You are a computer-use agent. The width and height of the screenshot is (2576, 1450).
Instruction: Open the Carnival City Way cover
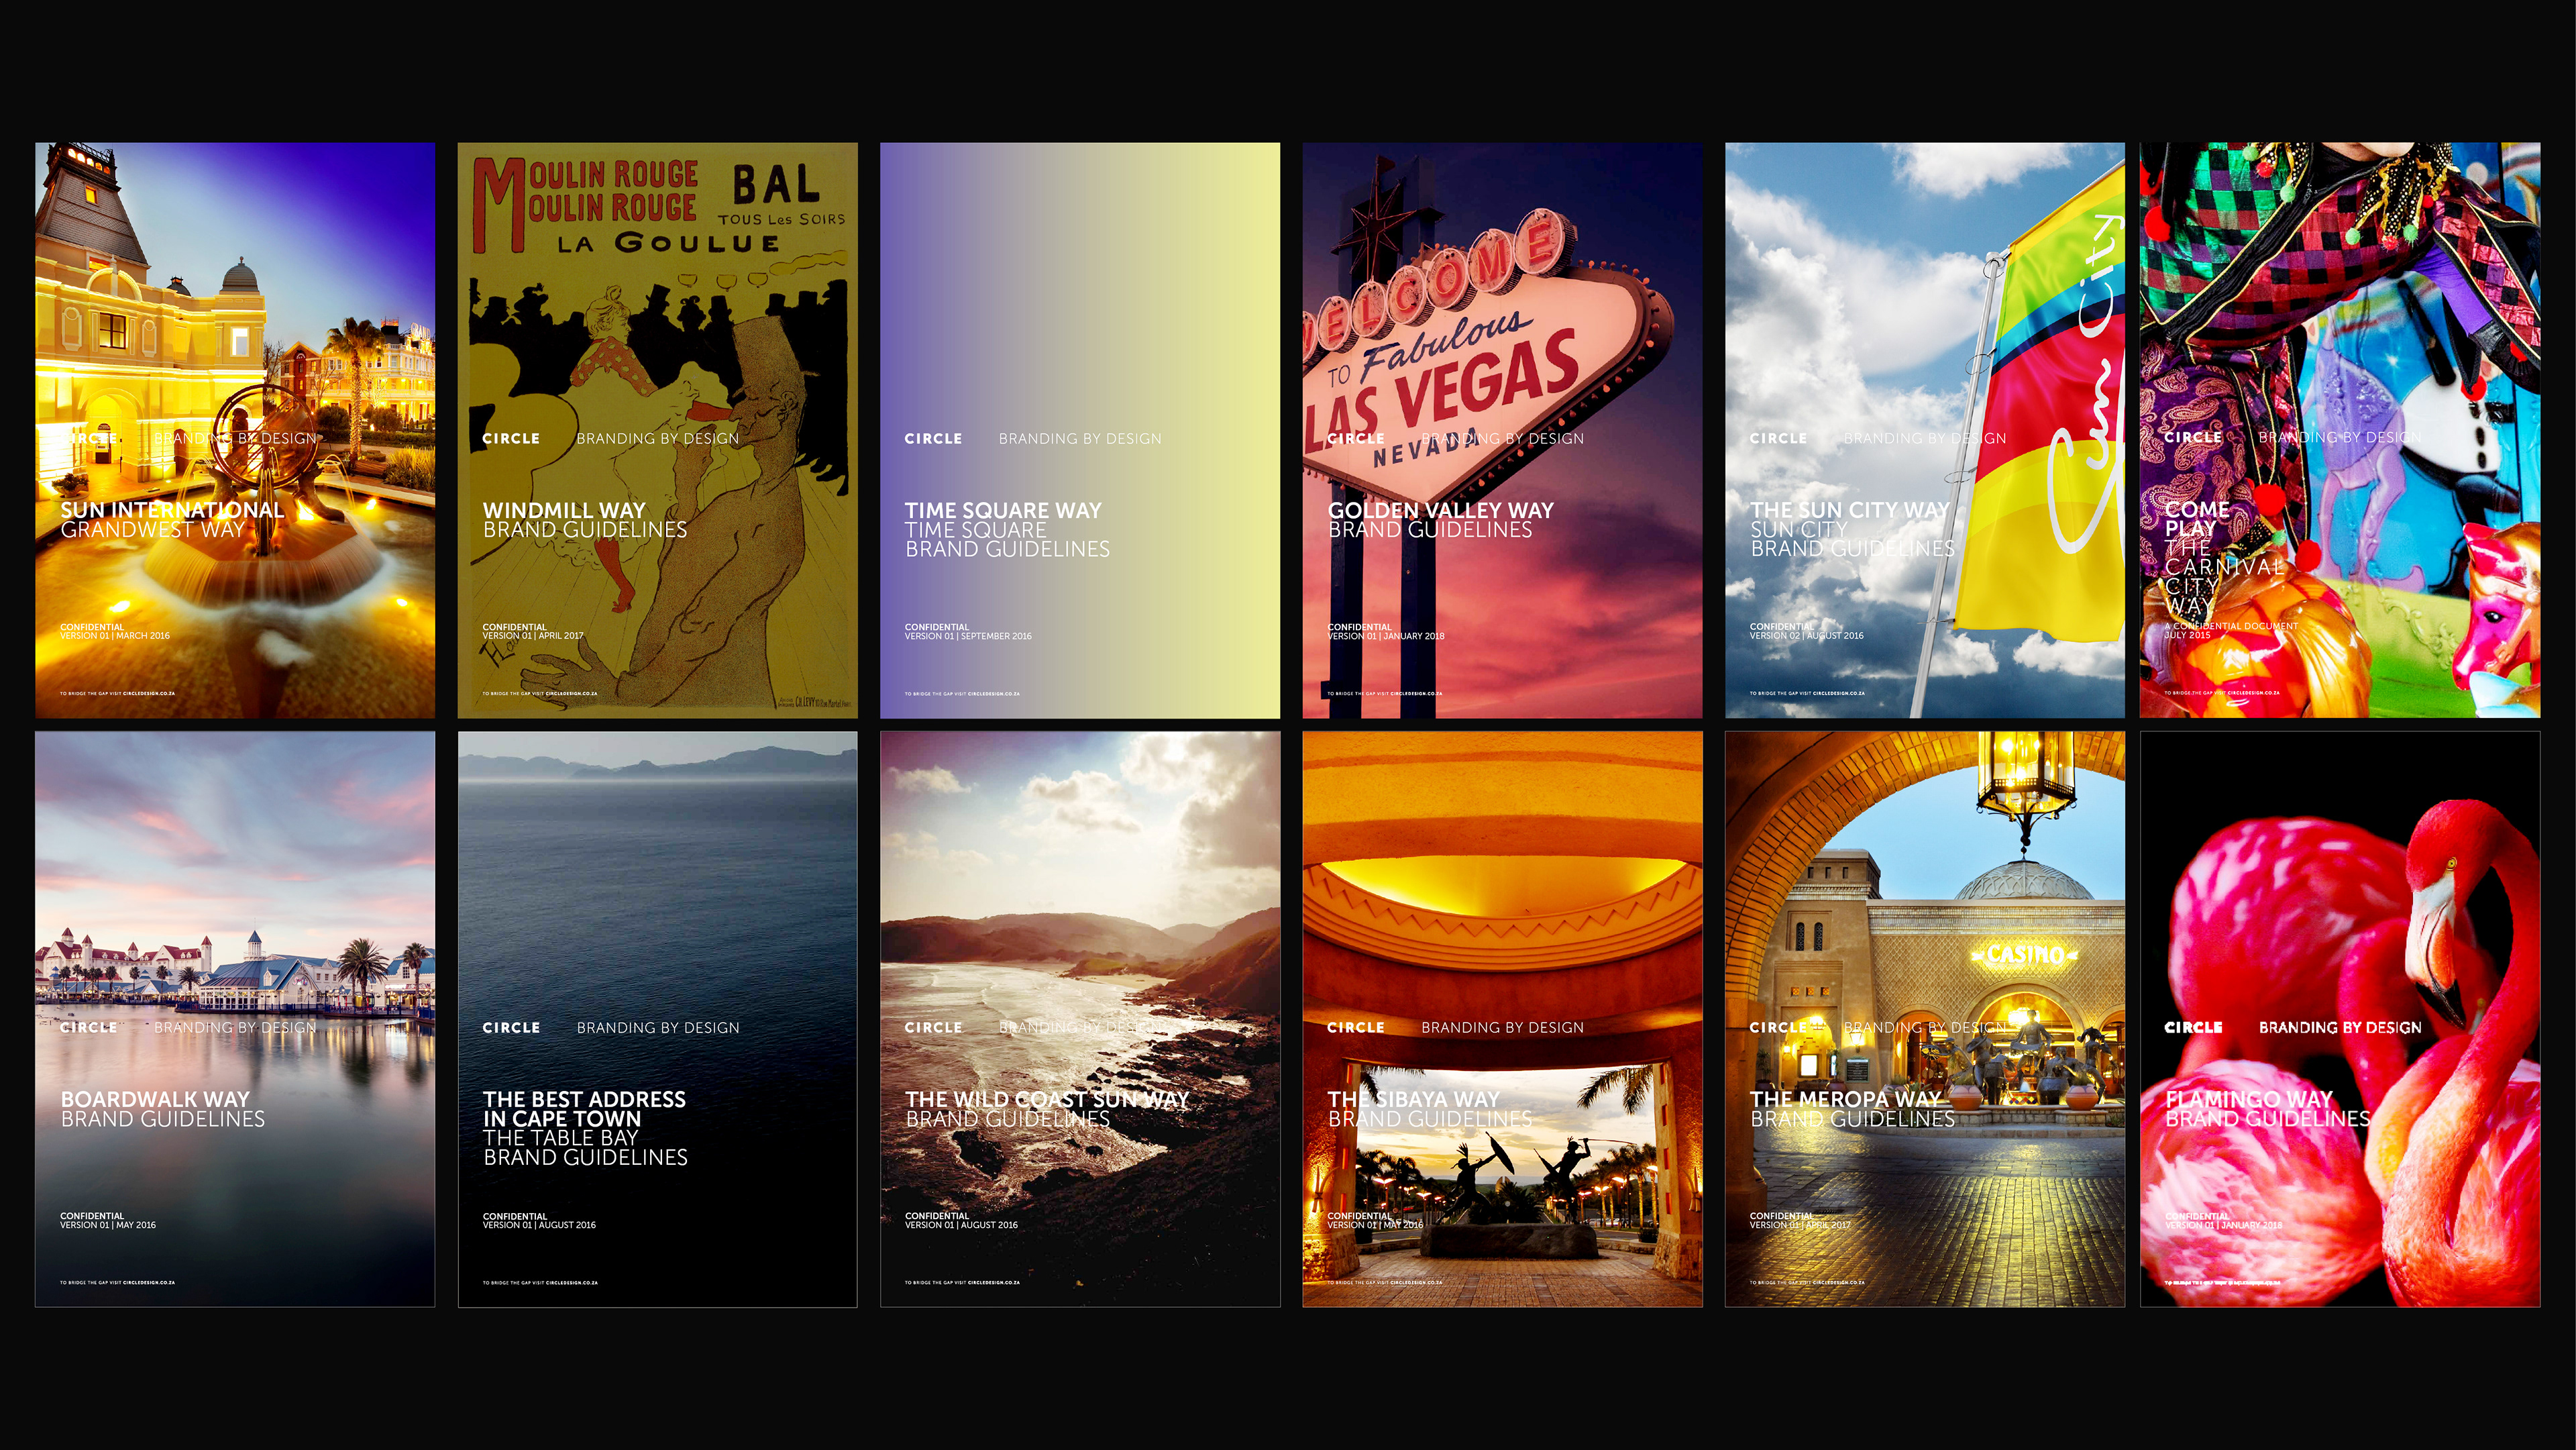click(x=2340, y=430)
